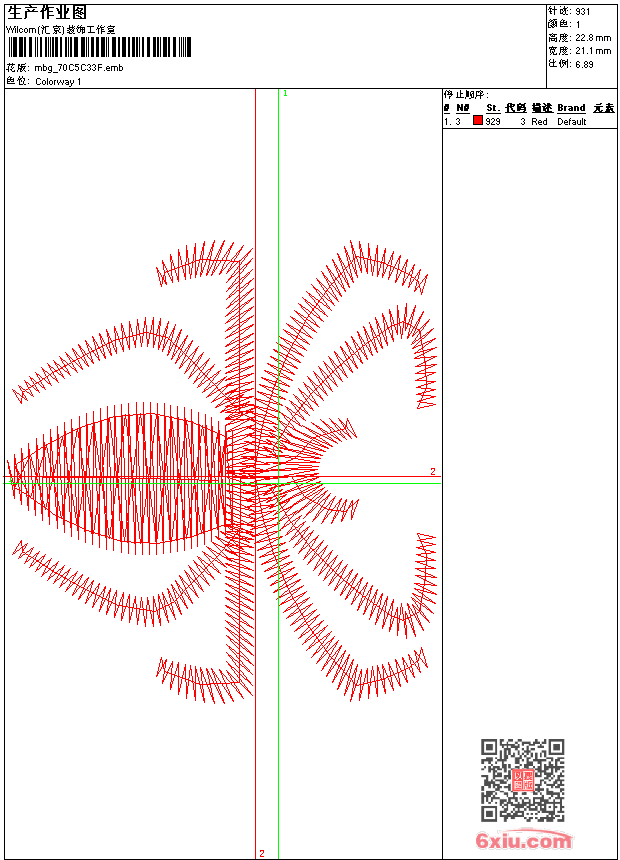Click the Default brand cell
The image size is (620, 860).
572,122
